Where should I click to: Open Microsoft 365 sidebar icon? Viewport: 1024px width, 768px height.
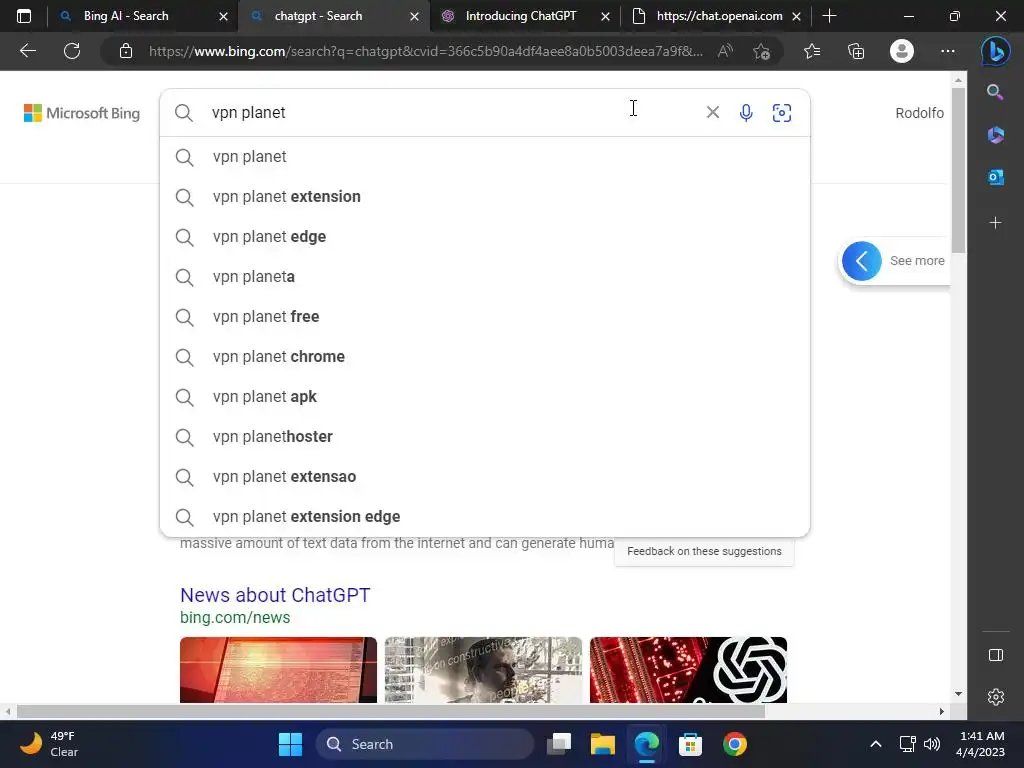click(x=995, y=135)
